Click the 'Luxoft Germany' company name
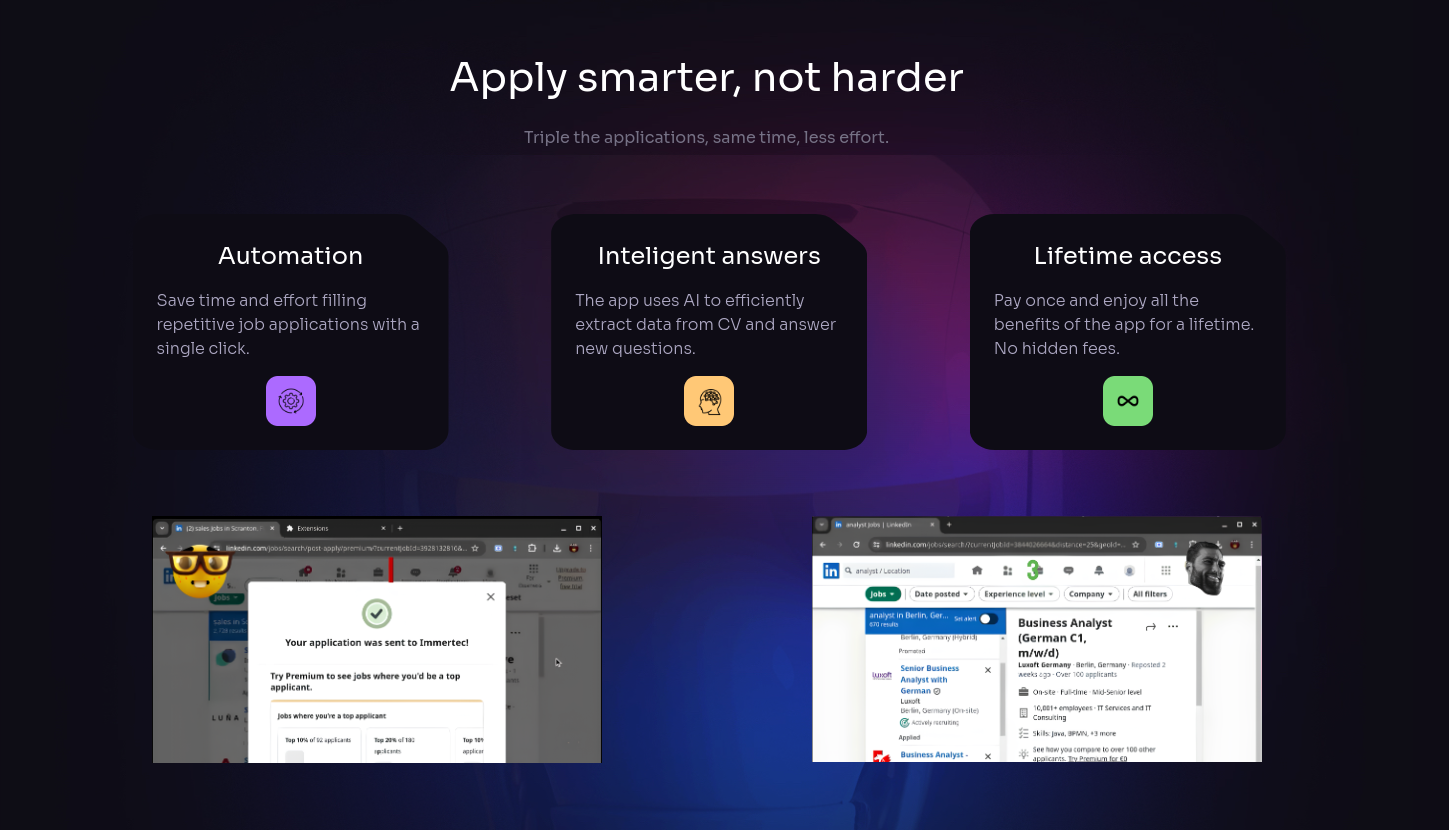 (1044, 665)
